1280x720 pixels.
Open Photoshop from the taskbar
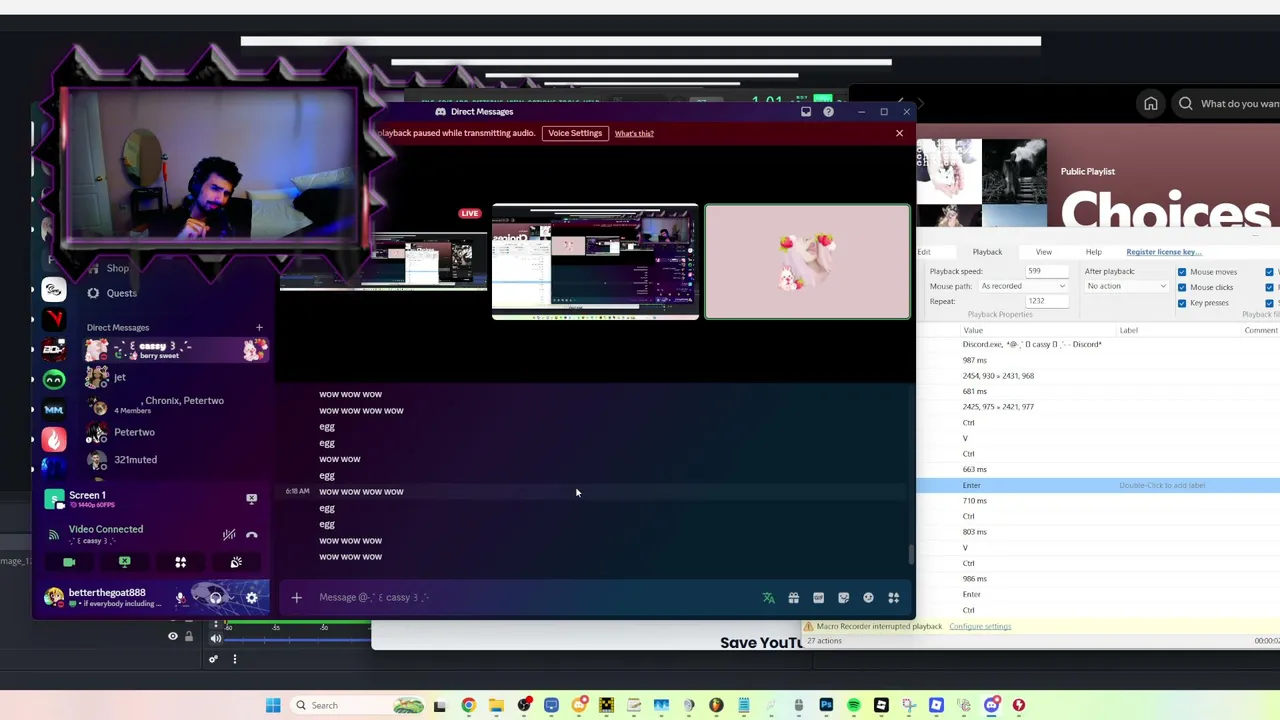coord(826,705)
